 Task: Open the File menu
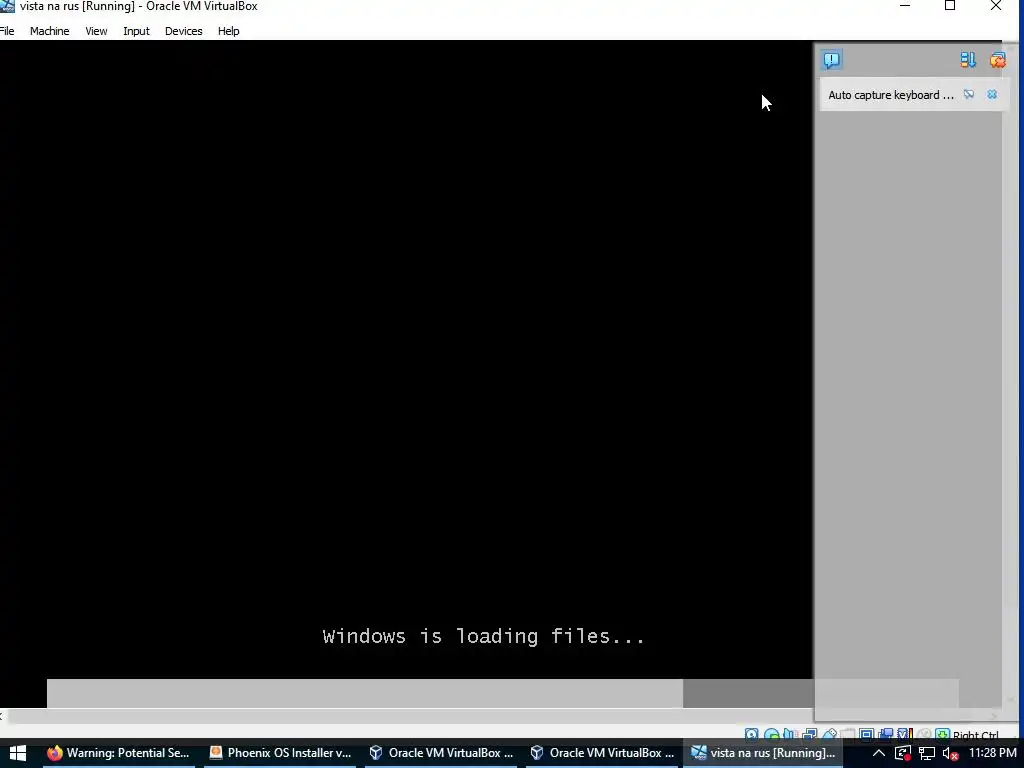tap(7, 31)
